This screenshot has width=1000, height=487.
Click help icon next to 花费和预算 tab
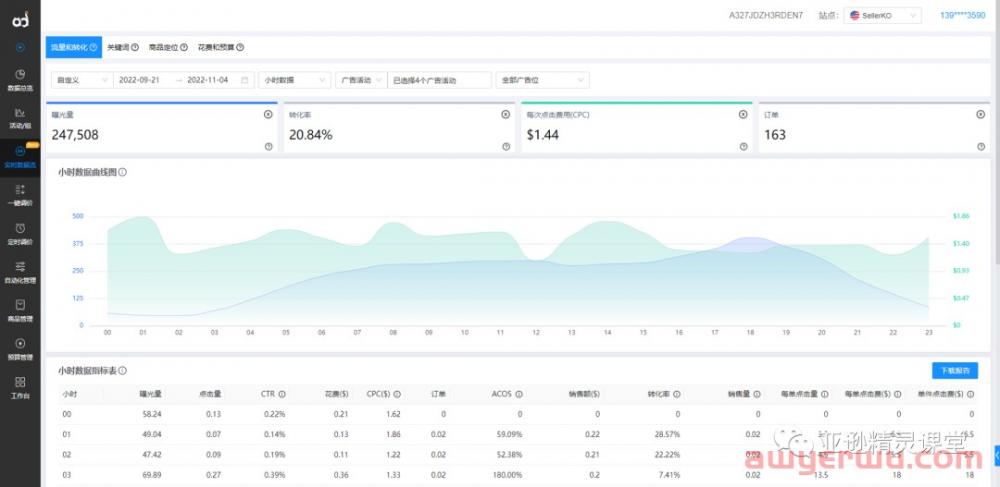coord(240,47)
